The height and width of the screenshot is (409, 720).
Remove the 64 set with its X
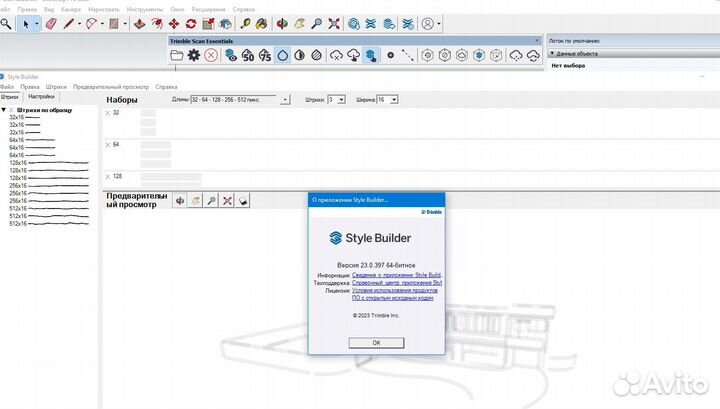tap(108, 145)
